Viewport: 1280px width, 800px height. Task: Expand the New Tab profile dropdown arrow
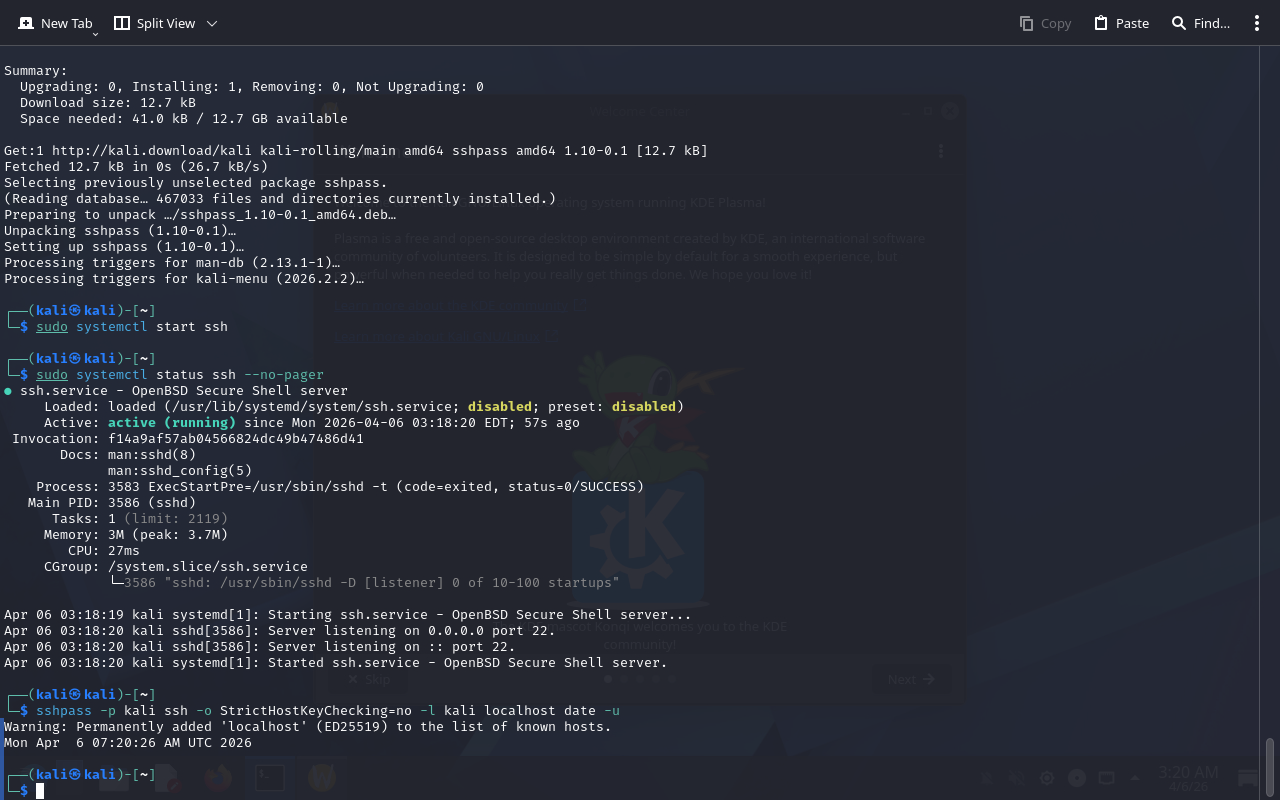pyautogui.click(x=95, y=34)
